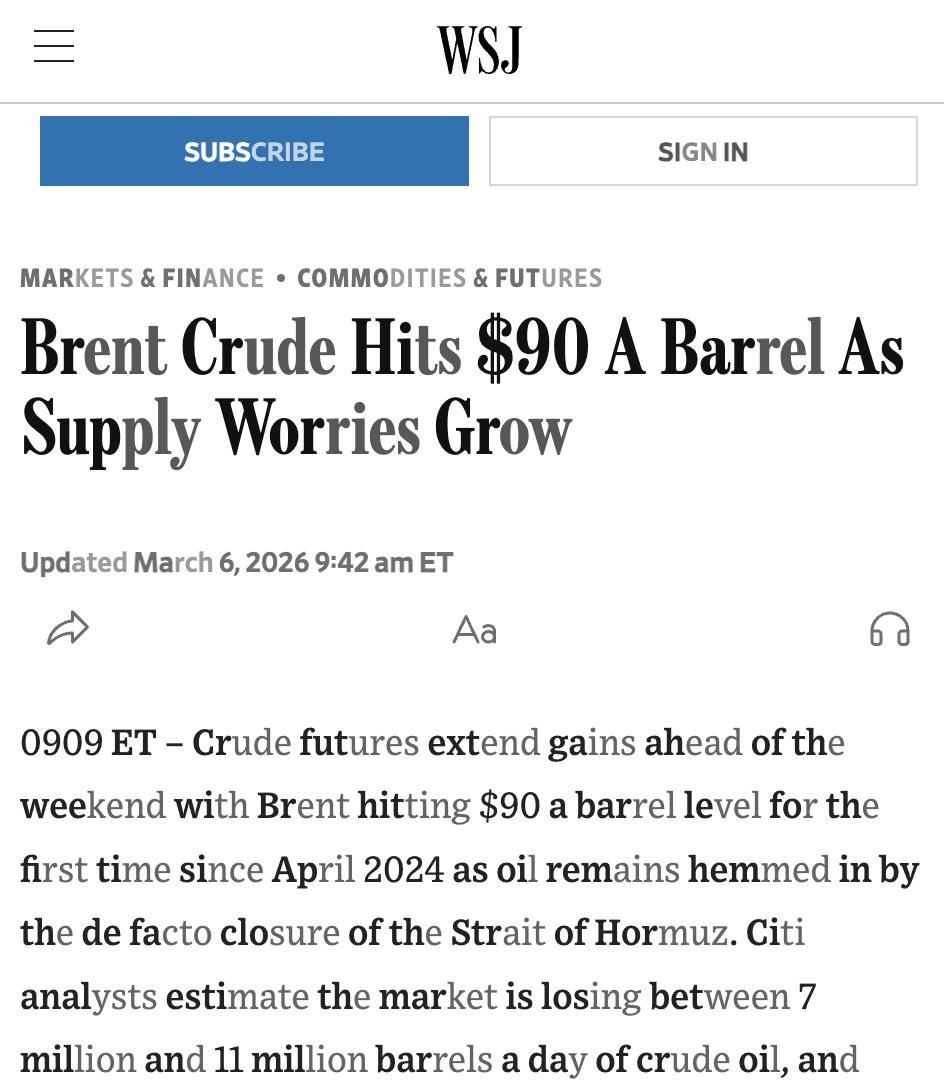944x1090 pixels.
Task: Open the Aa text size options
Action: coord(474,630)
